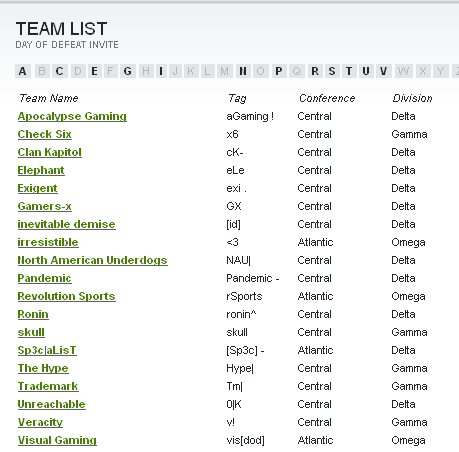Filter team list by letter C
Image resolution: width=459 pixels, height=452 pixels.
coord(59,71)
